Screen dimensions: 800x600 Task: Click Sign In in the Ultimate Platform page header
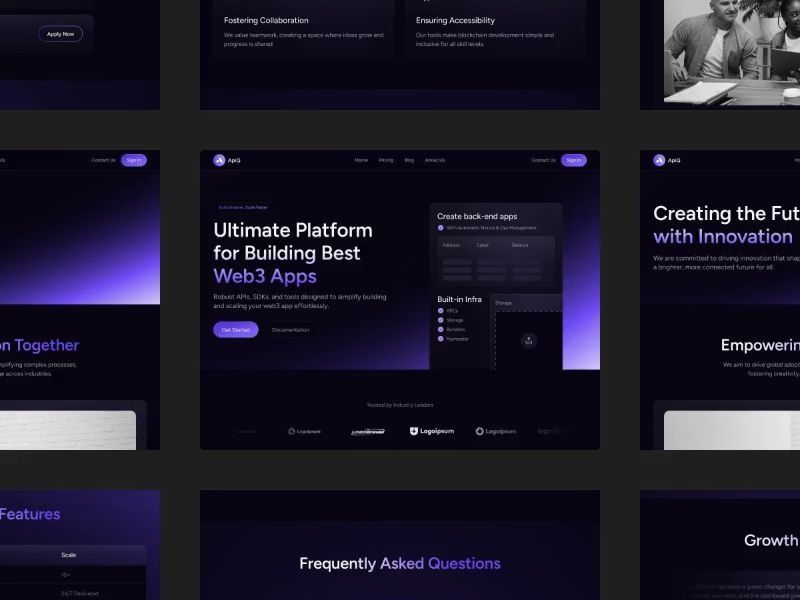(x=573, y=160)
